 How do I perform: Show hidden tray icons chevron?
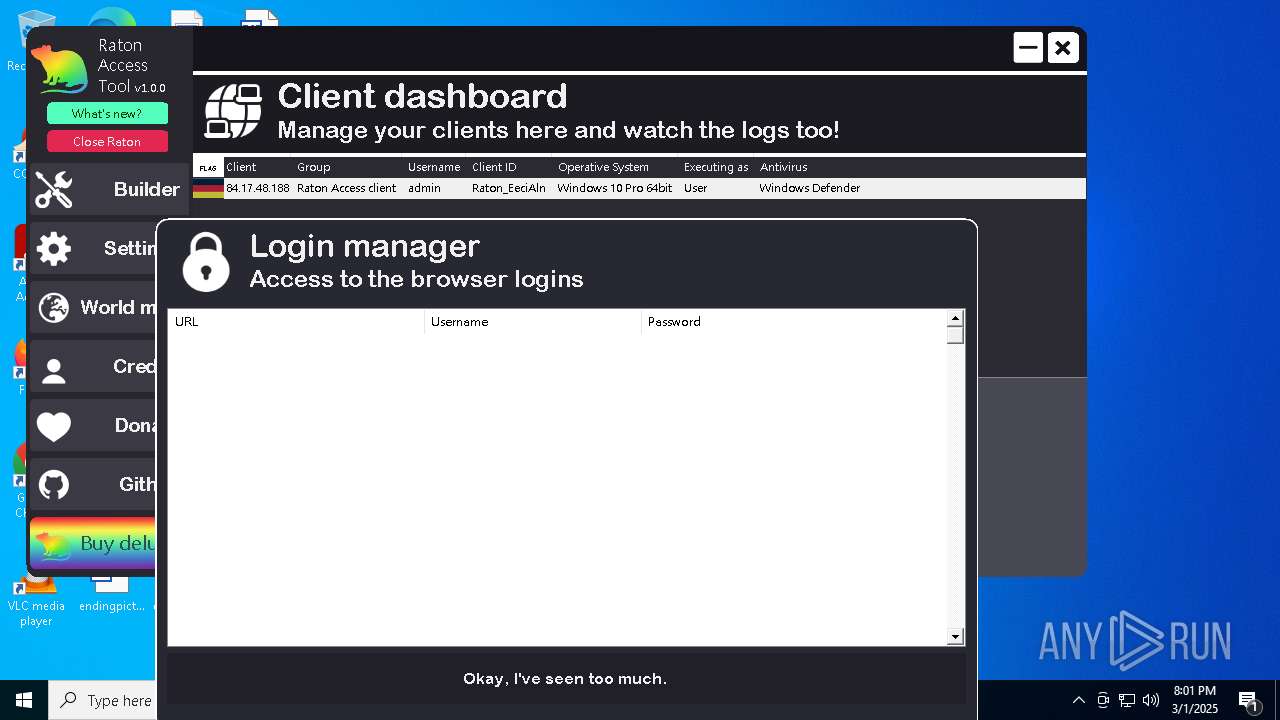tap(1078, 700)
